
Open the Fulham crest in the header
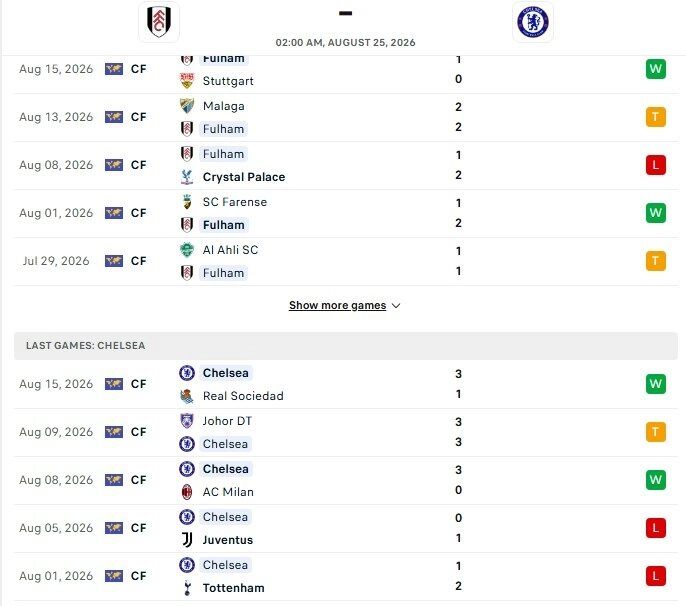[x=159, y=22]
